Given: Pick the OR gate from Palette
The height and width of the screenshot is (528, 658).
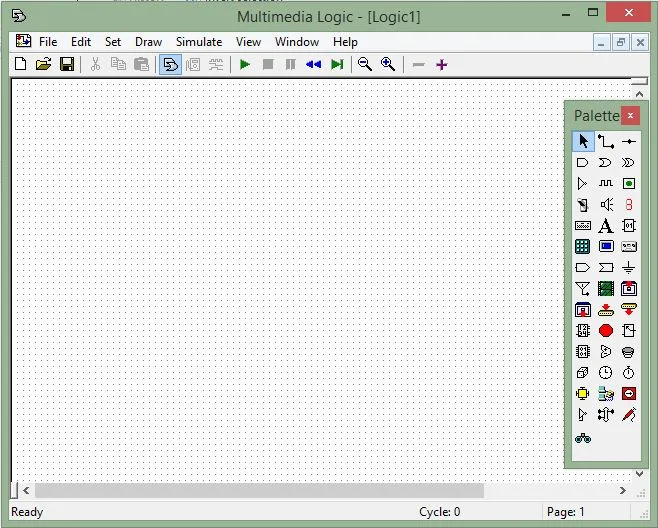Looking at the screenshot, I should (x=606, y=162).
